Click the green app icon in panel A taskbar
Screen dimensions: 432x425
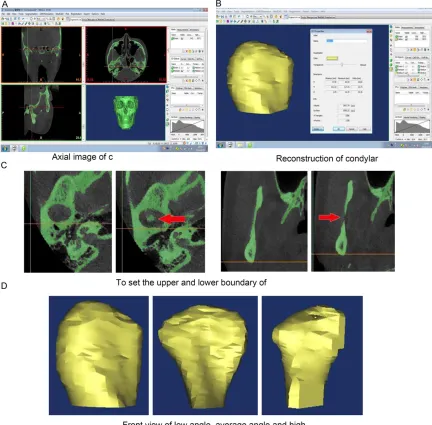point(23,148)
